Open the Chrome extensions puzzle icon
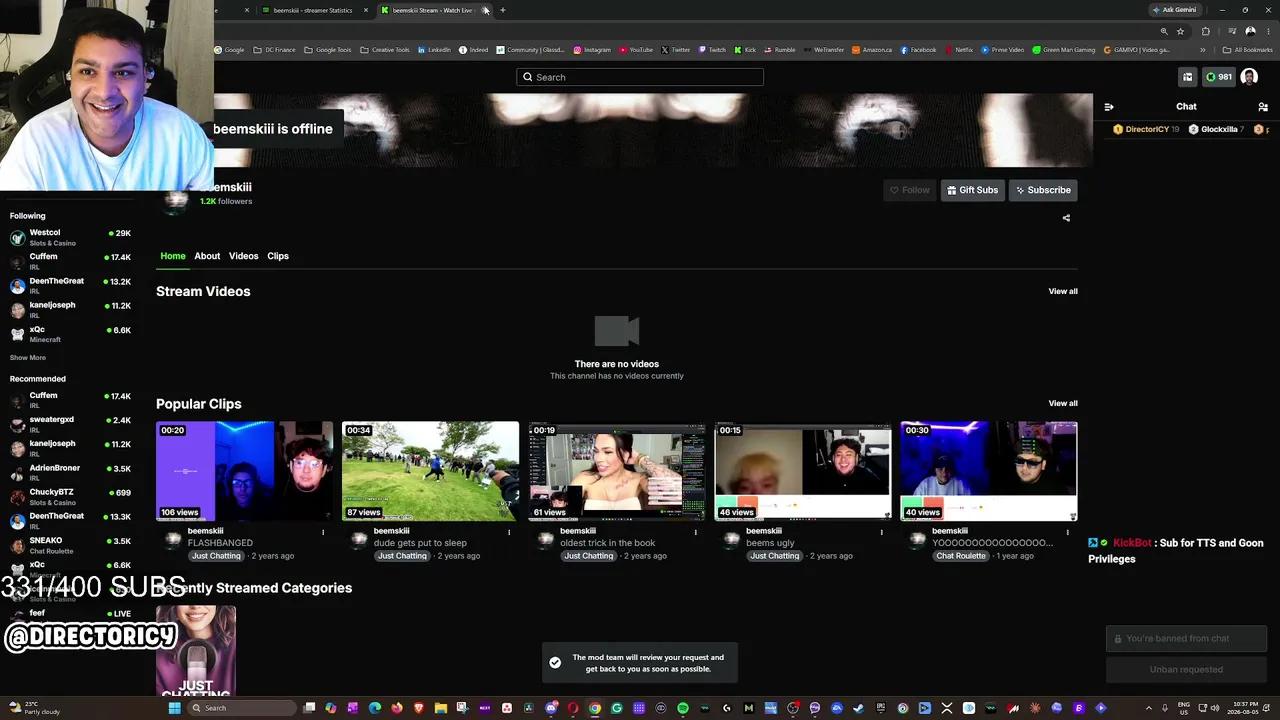The width and height of the screenshot is (1280, 720). tap(1205, 31)
